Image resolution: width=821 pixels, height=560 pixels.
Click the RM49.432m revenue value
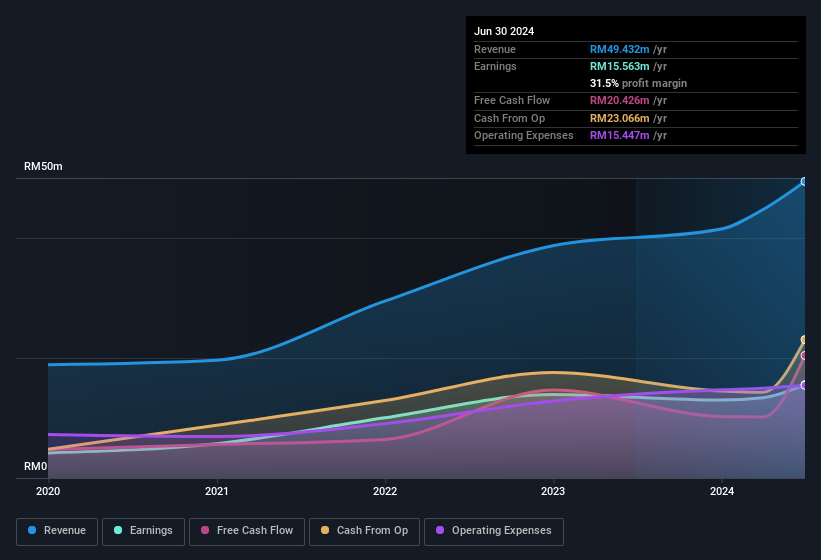[619, 49]
